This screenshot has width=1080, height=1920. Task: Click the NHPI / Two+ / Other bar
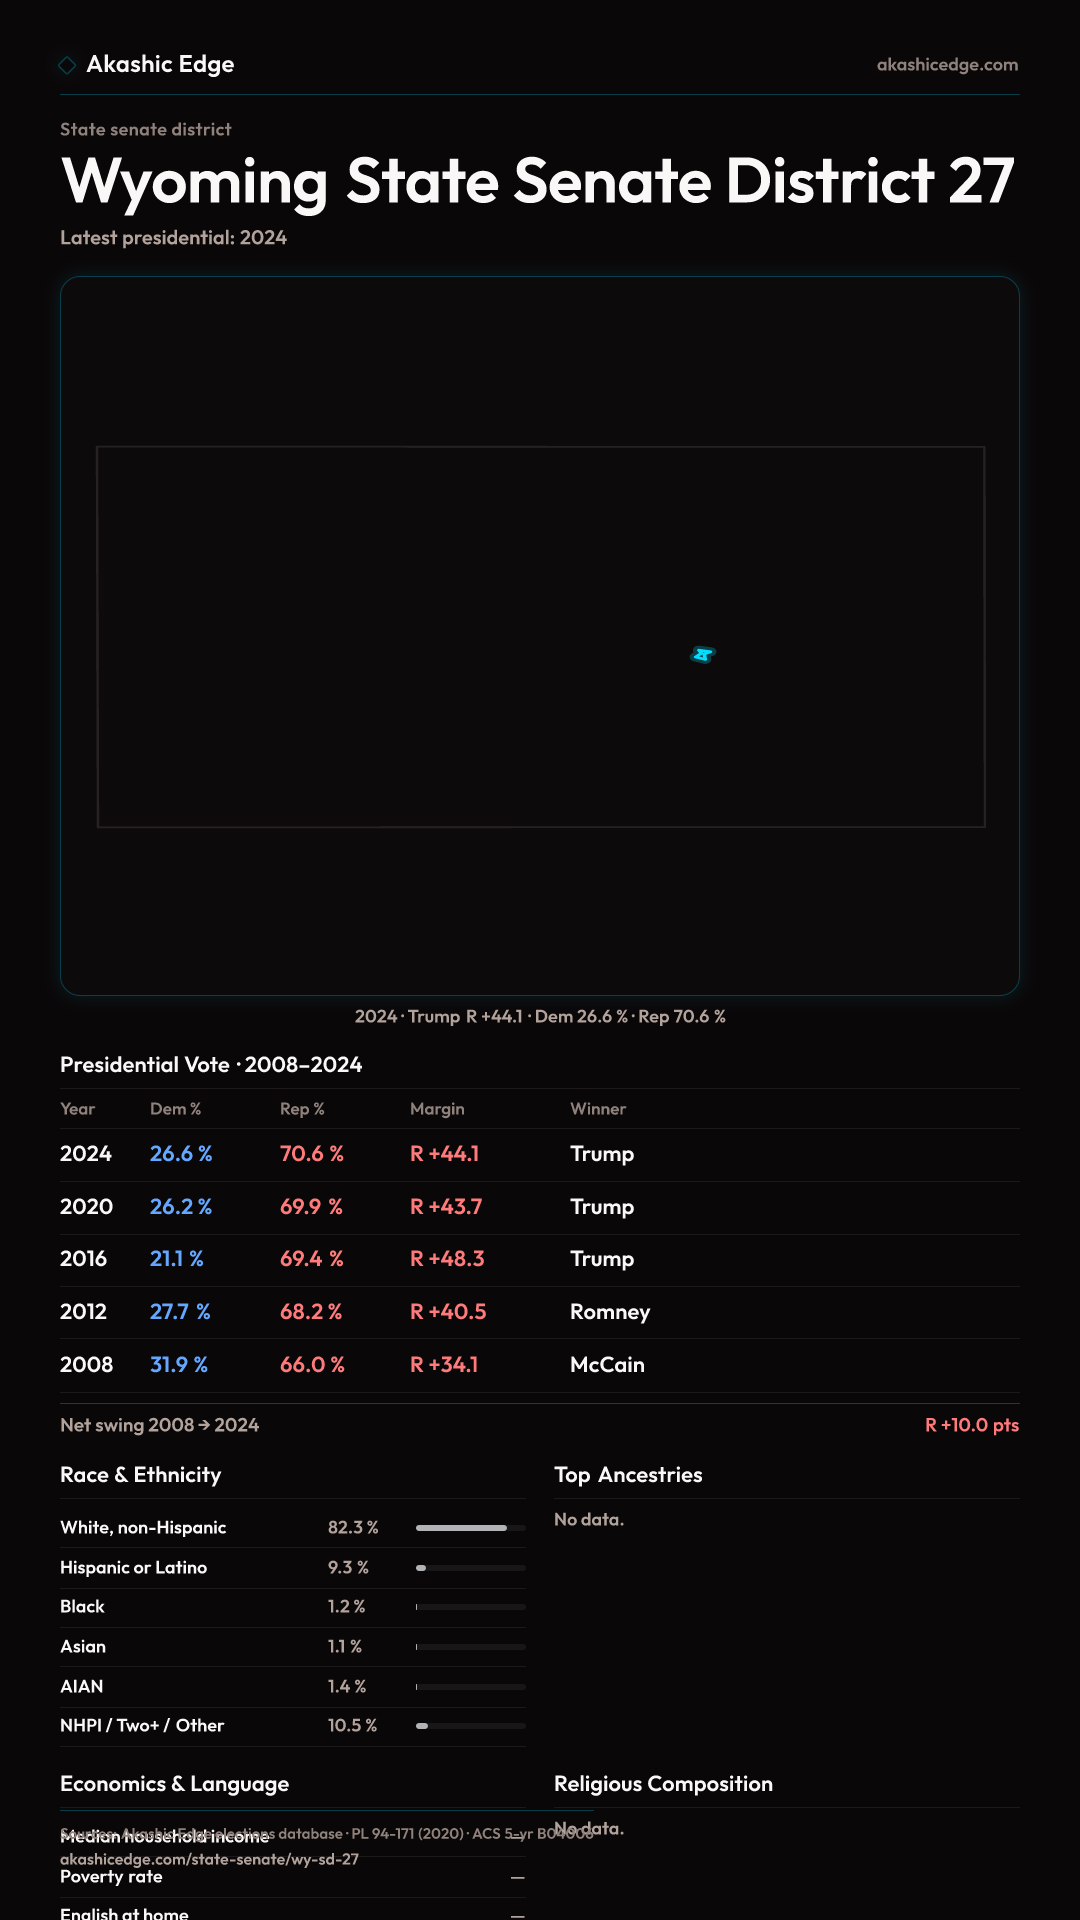pyautogui.click(x=470, y=1726)
